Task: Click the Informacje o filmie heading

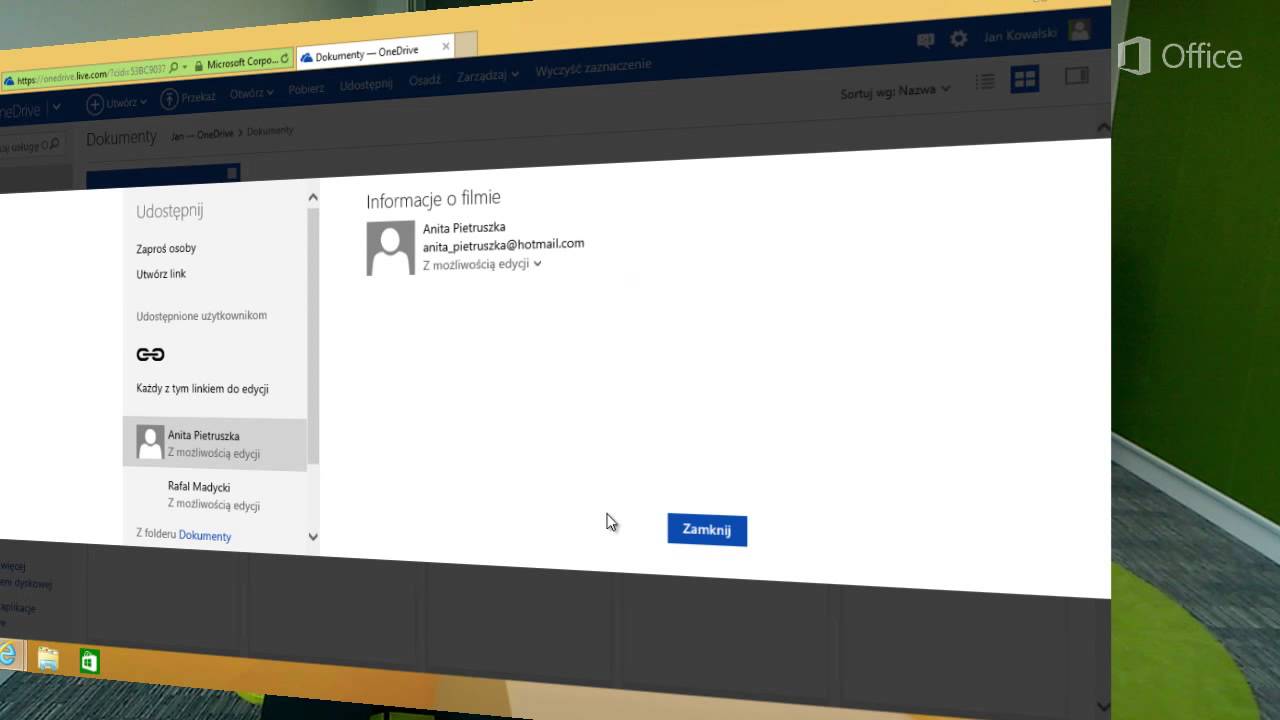Action: click(x=433, y=200)
